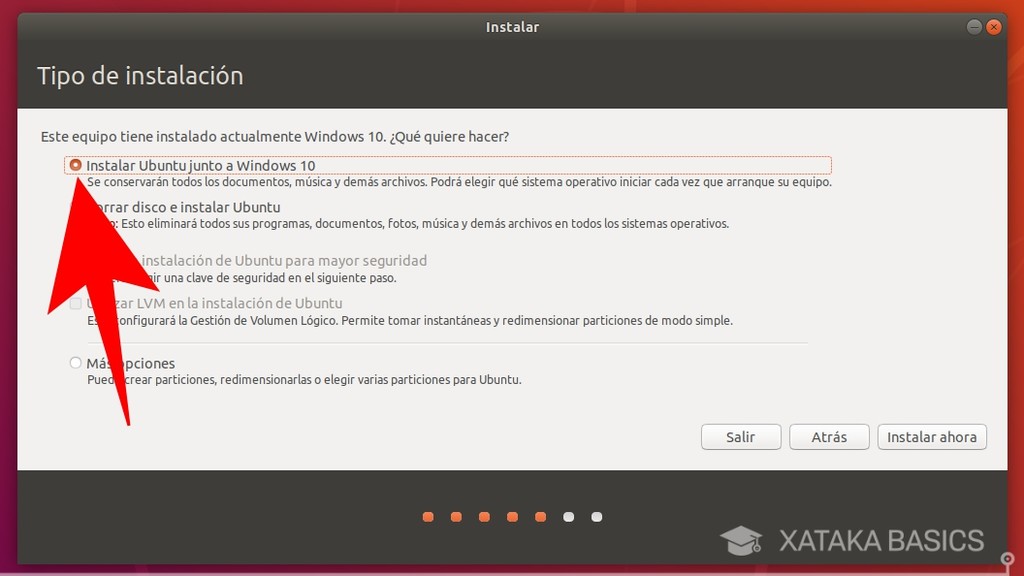The width and height of the screenshot is (1024, 576).
Task: Check 'Utilizar LVM en la instalación de Ubuntu'
Action: click(76, 303)
